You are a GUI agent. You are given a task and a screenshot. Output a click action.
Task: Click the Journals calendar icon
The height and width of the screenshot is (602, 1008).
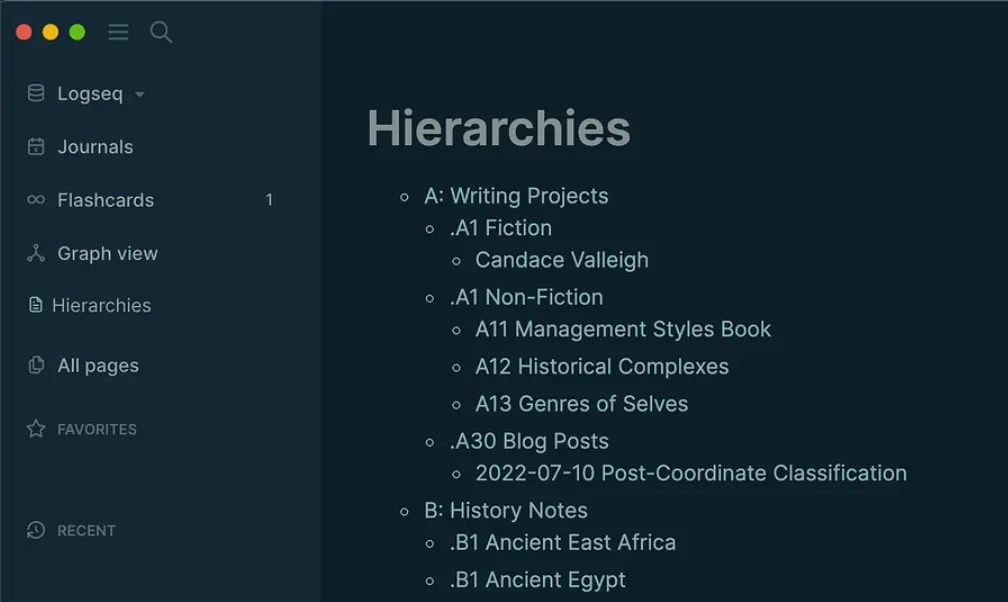click(x=36, y=147)
